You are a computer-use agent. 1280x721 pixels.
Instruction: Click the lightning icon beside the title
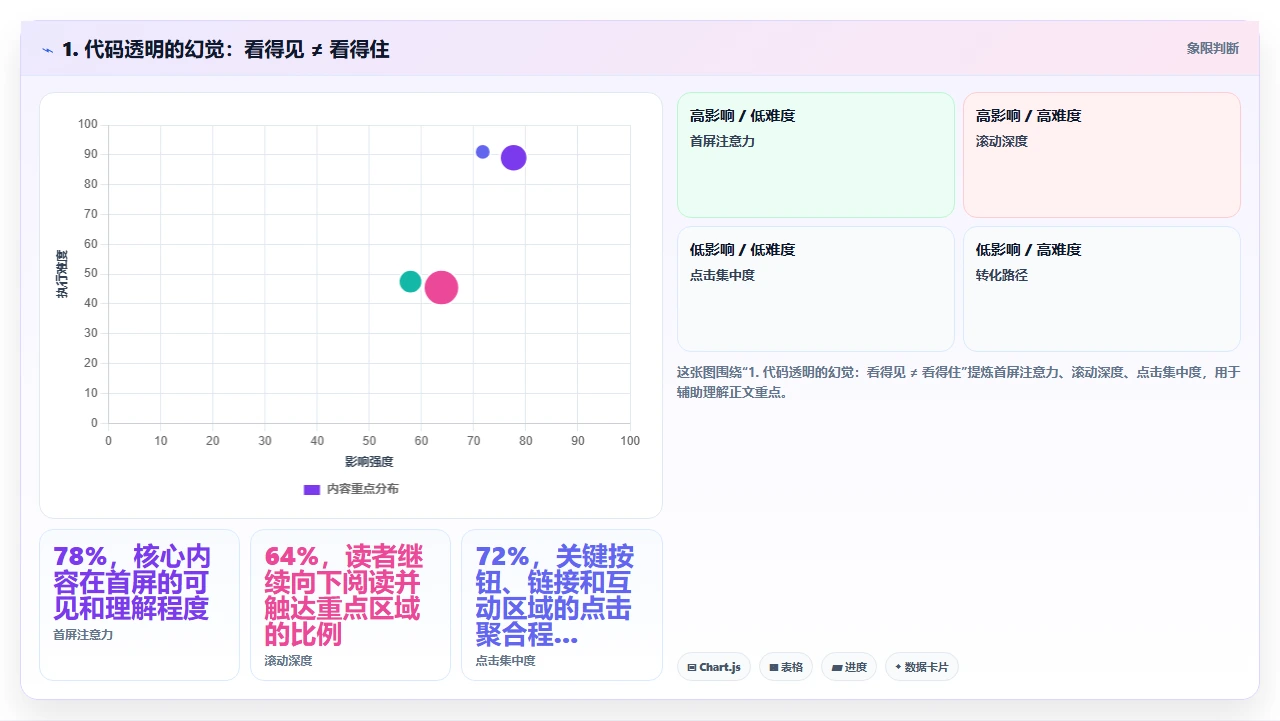click(x=47, y=49)
